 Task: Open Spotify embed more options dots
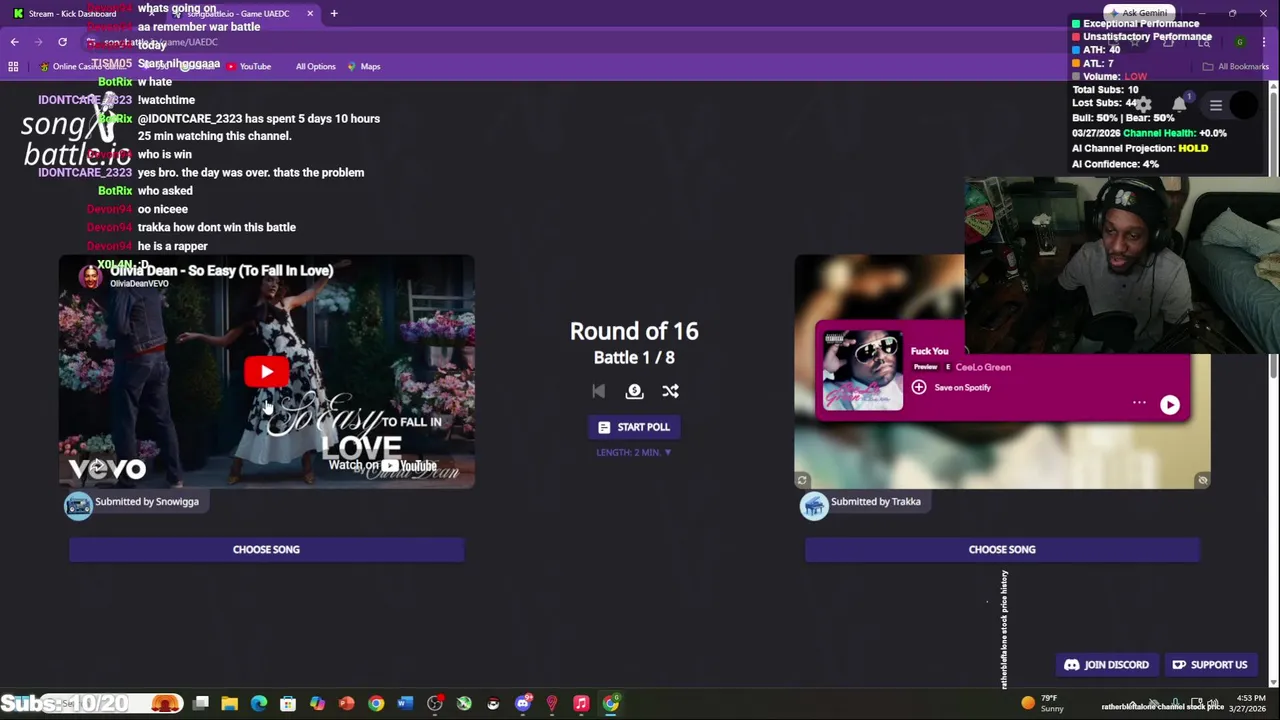coord(1139,403)
